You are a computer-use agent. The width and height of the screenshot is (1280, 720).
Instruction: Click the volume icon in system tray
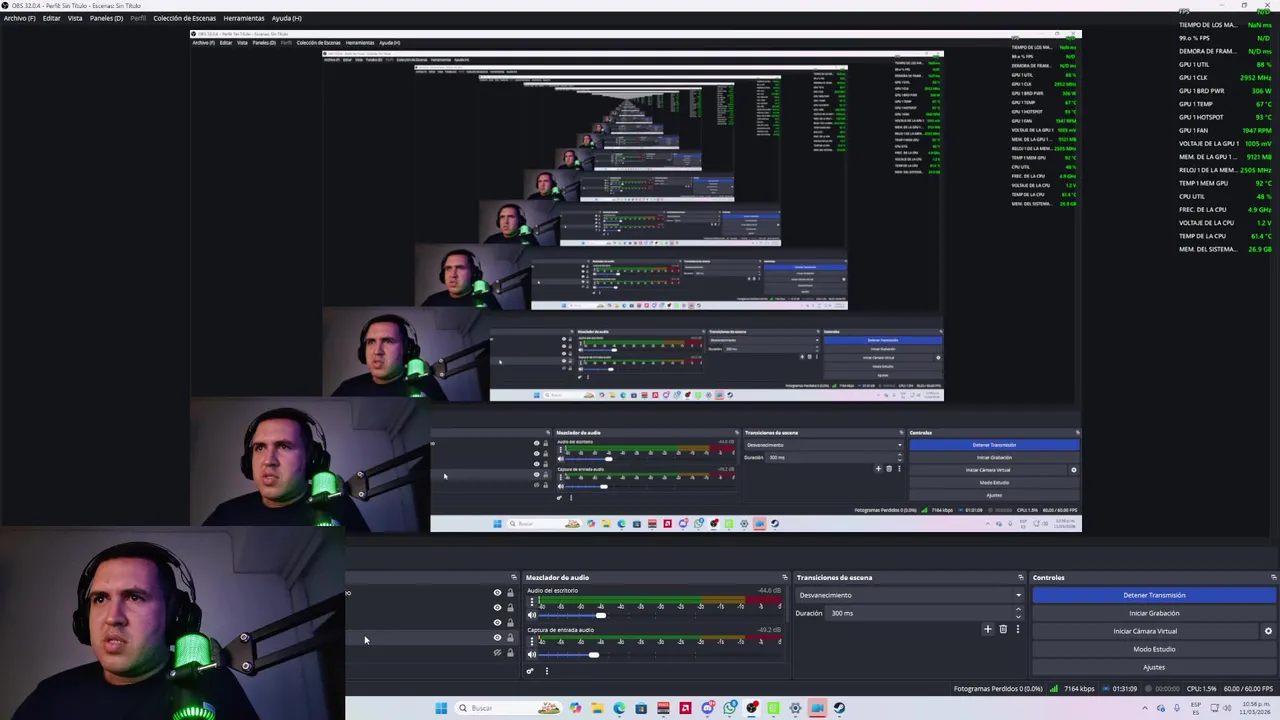click(x=1227, y=708)
